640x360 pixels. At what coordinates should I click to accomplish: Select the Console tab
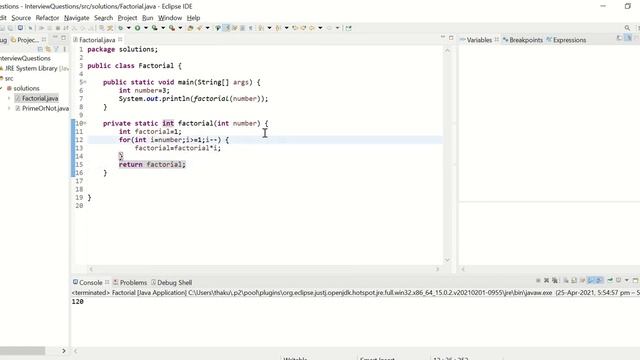[90, 282]
